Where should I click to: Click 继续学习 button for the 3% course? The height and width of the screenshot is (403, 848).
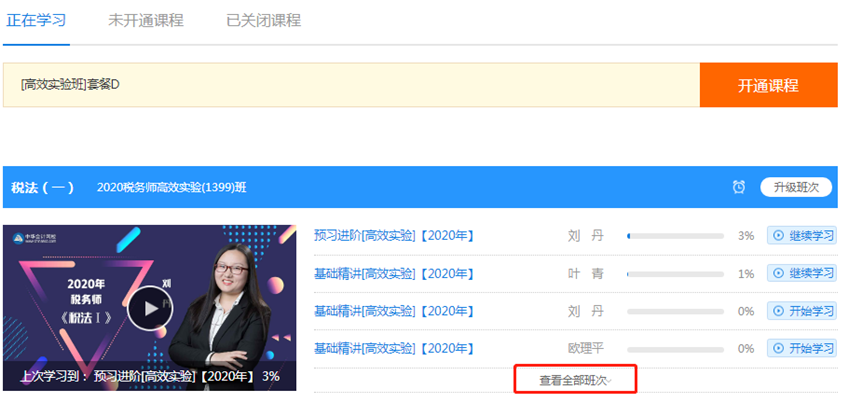801,236
